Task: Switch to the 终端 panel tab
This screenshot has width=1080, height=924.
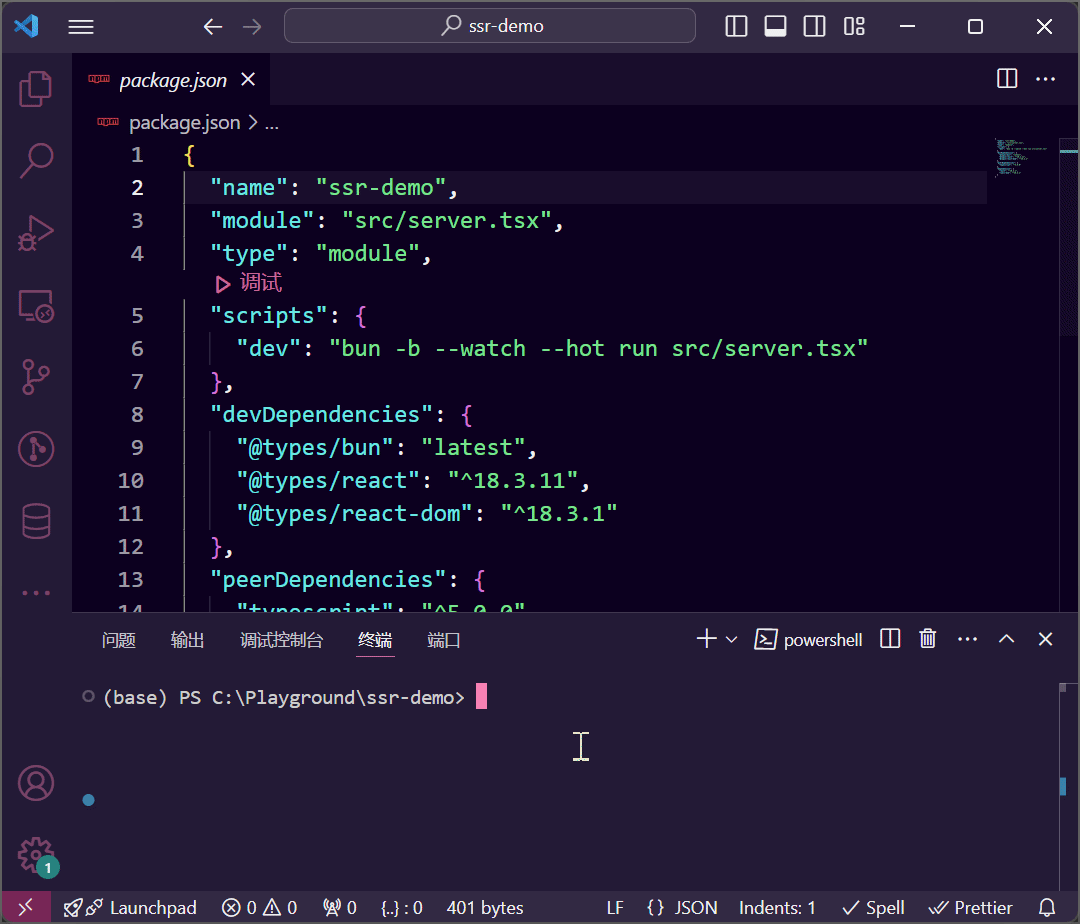Action: tap(375, 640)
